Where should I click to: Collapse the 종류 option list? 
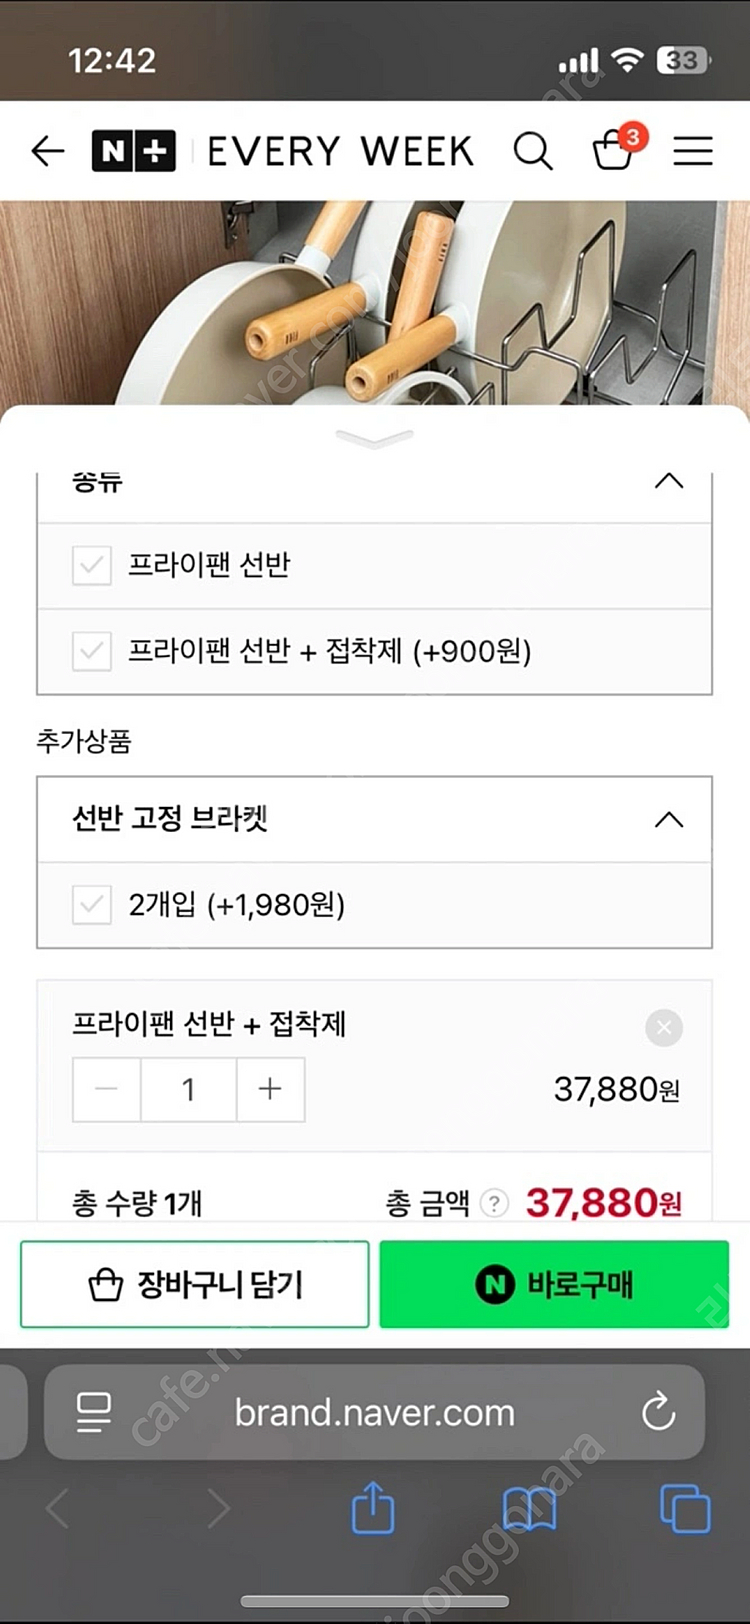coord(669,482)
